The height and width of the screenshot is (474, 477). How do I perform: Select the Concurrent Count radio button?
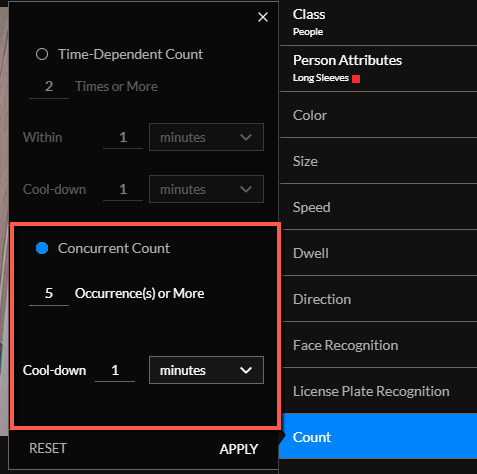42,248
